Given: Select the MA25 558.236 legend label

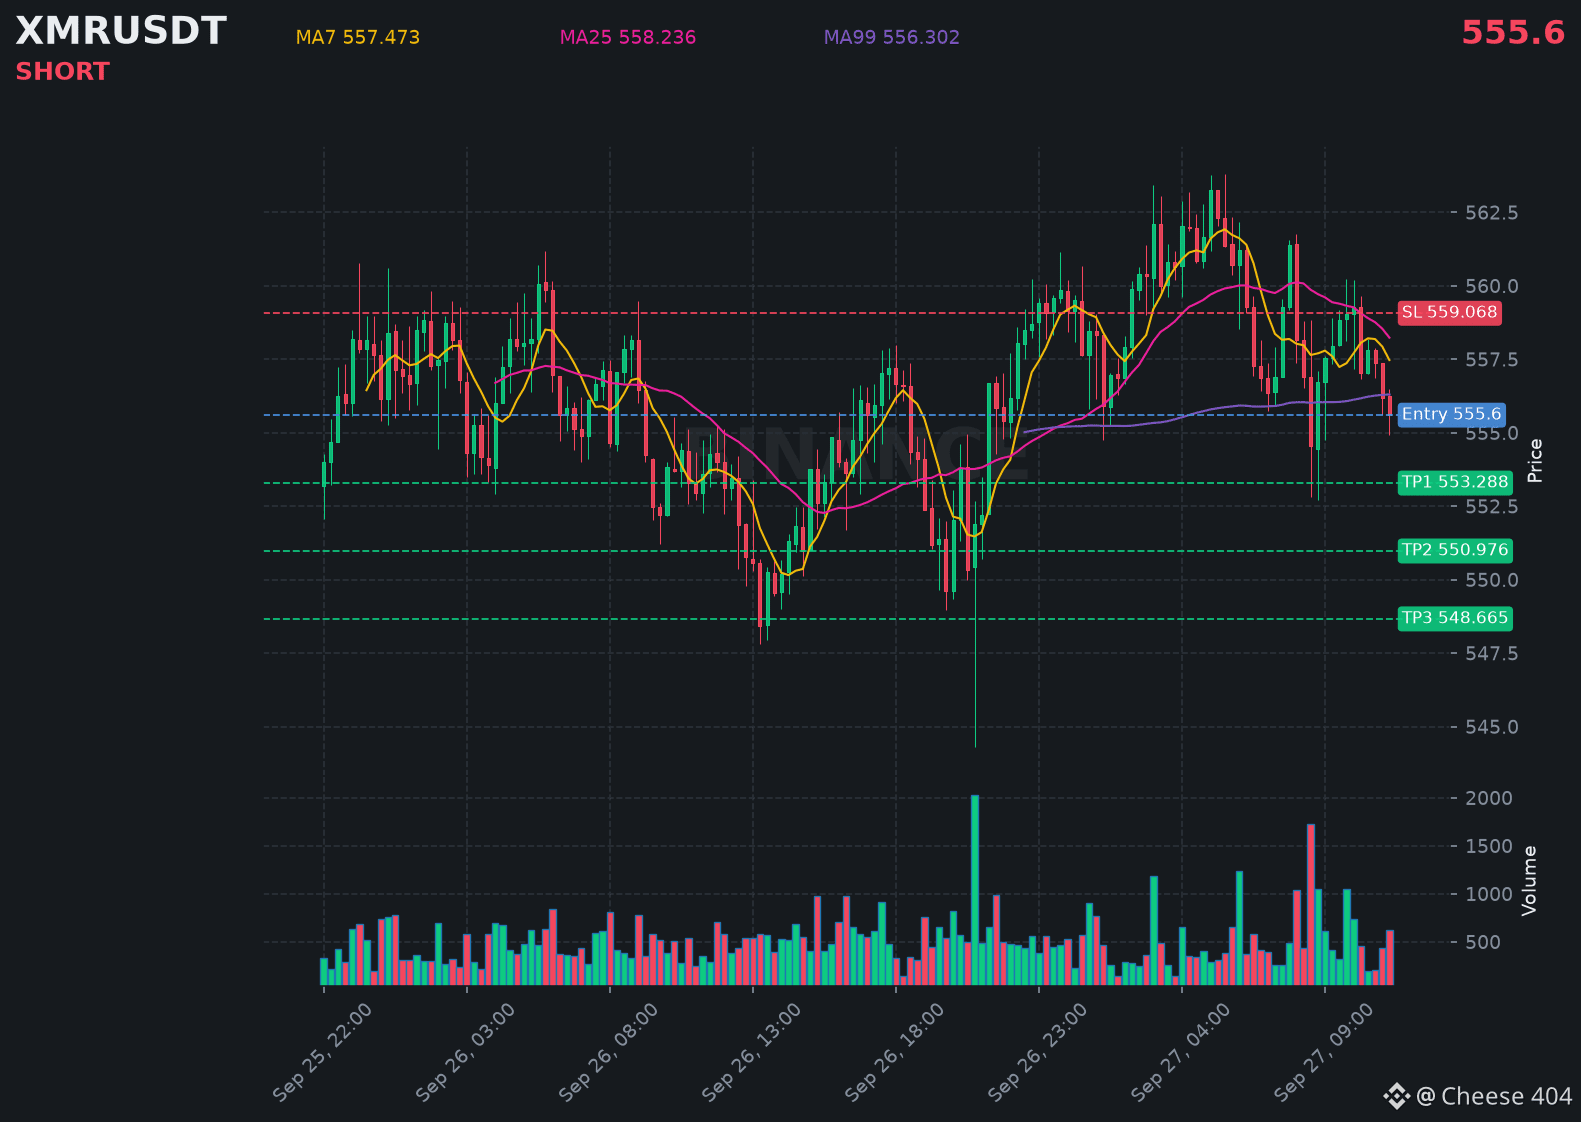Looking at the screenshot, I should click(628, 38).
